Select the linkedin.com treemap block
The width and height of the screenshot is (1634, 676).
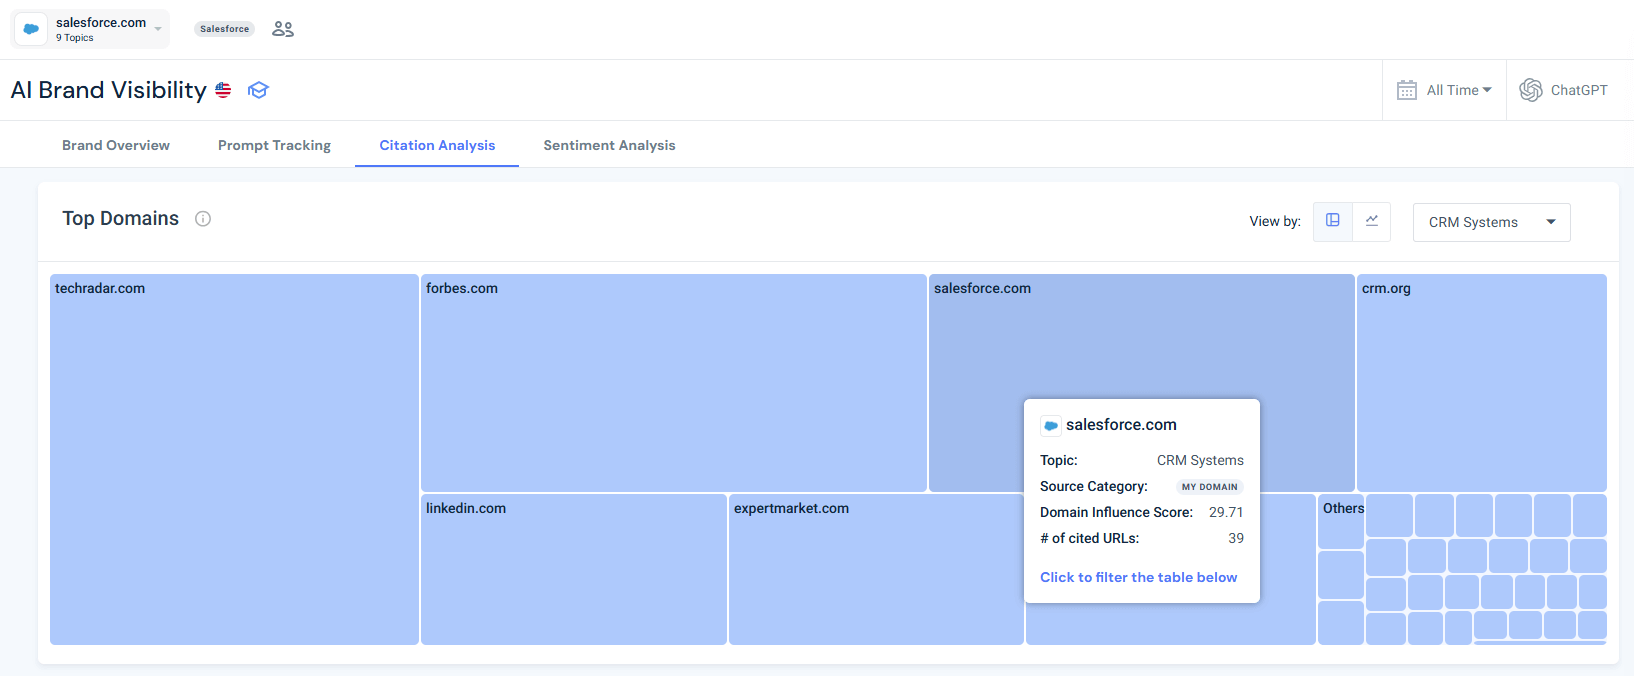pyautogui.click(x=573, y=569)
